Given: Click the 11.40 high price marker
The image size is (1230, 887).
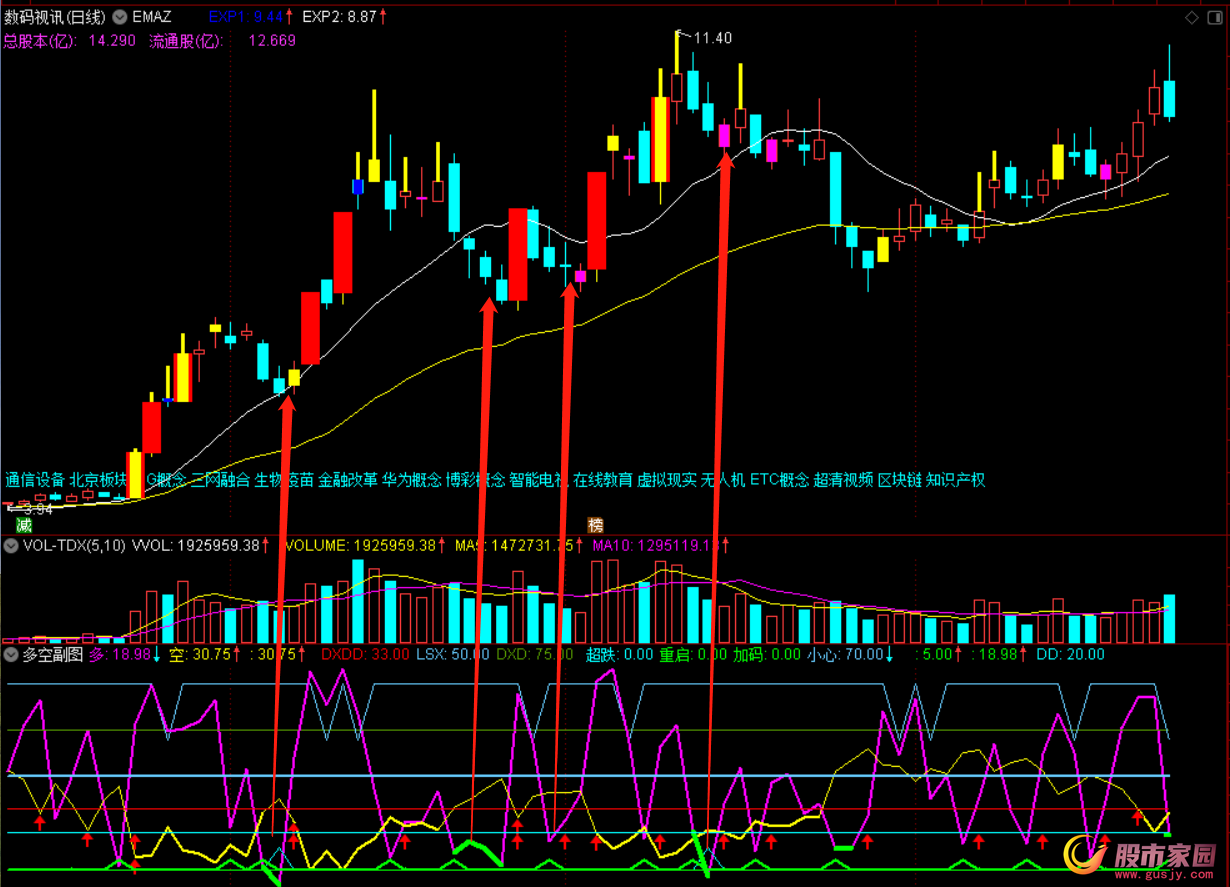Looking at the screenshot, I should (x=712, y=38).
